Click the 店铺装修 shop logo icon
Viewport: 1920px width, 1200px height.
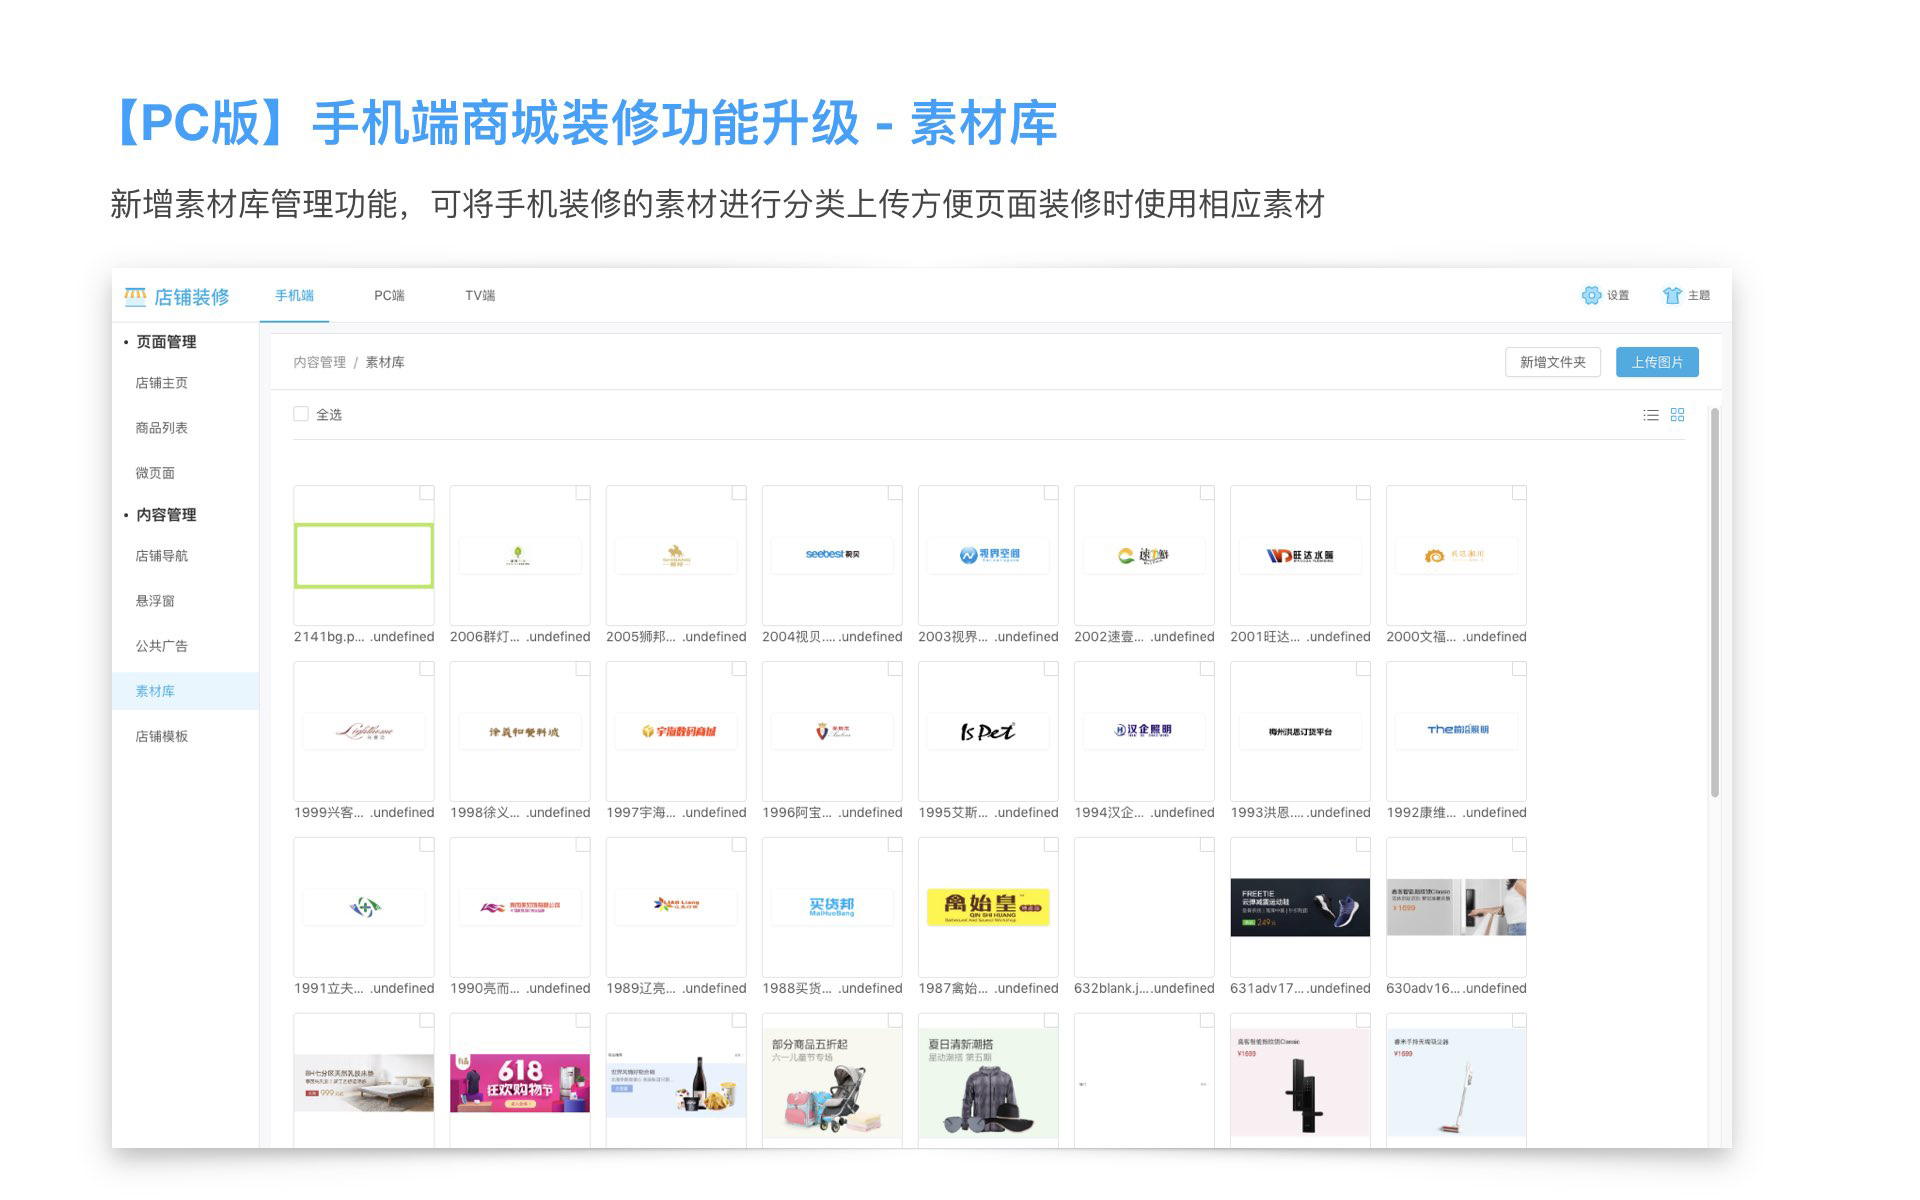[x=135, y=296]
